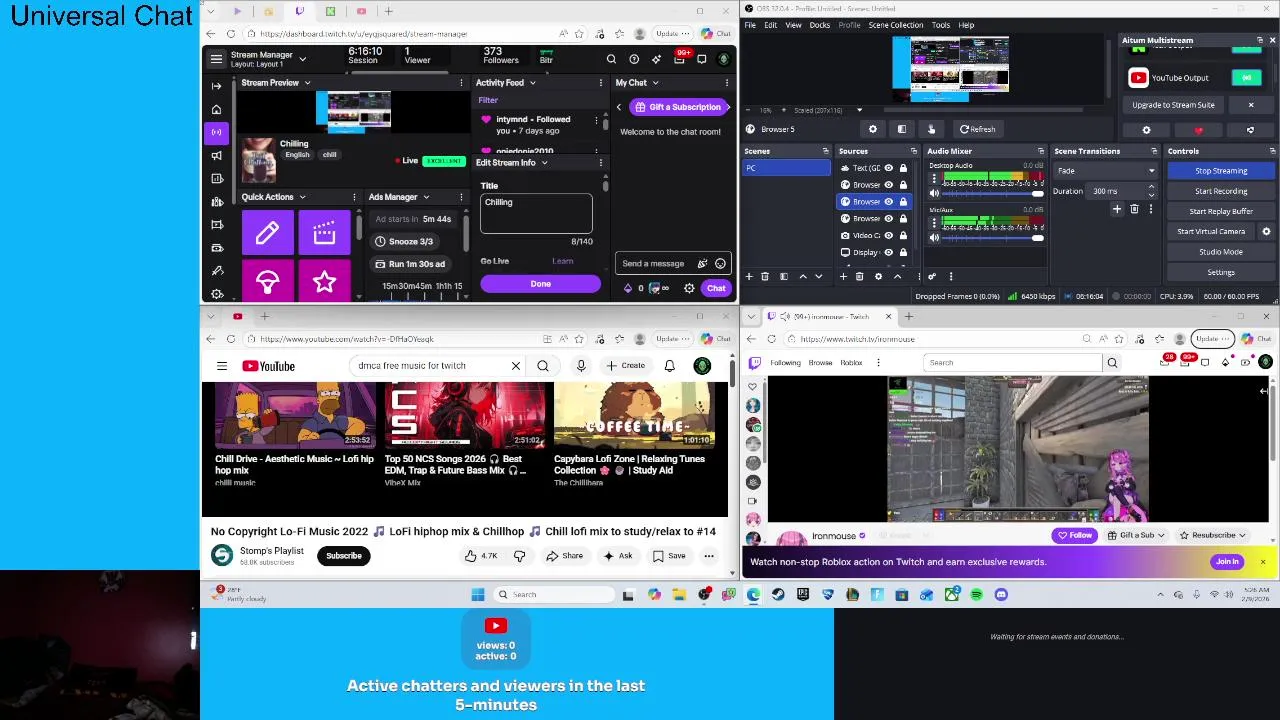The width and height of the screenshot is (1280, 720).
Task: Open the emoji picker in My Chat
Action: [720, 264]
